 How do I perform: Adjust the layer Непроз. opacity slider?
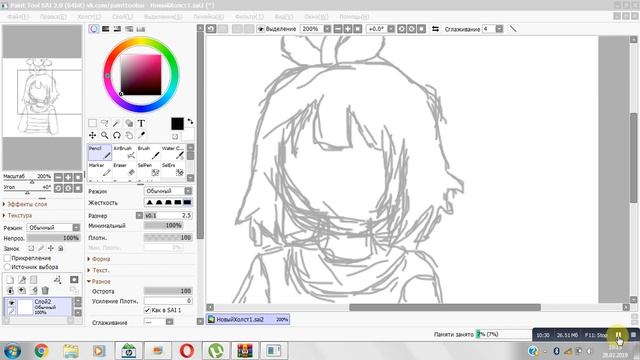click(x=53, y=238)
